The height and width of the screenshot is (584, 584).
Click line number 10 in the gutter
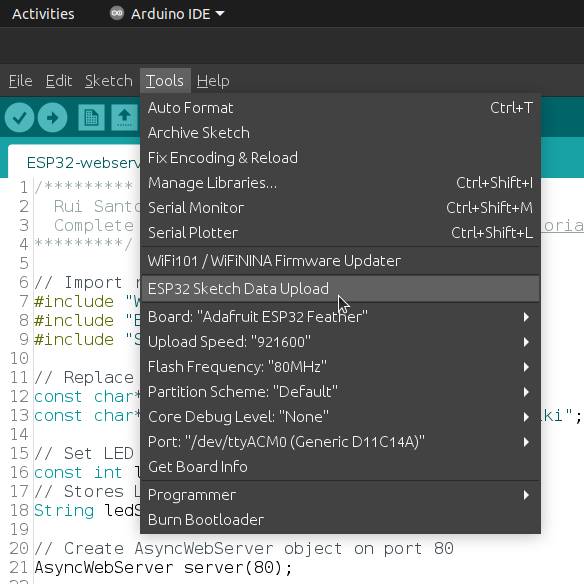click(x=19, y=358)
